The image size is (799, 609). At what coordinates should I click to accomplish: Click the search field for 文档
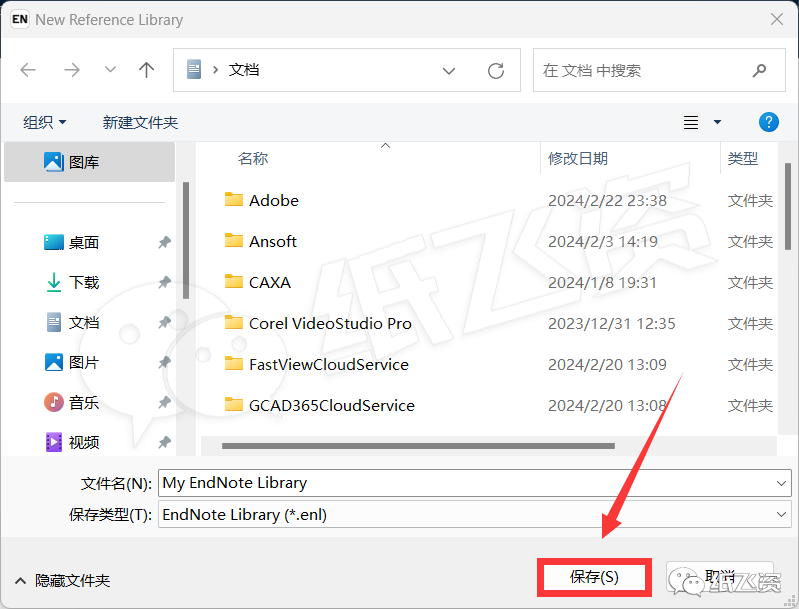659,70
